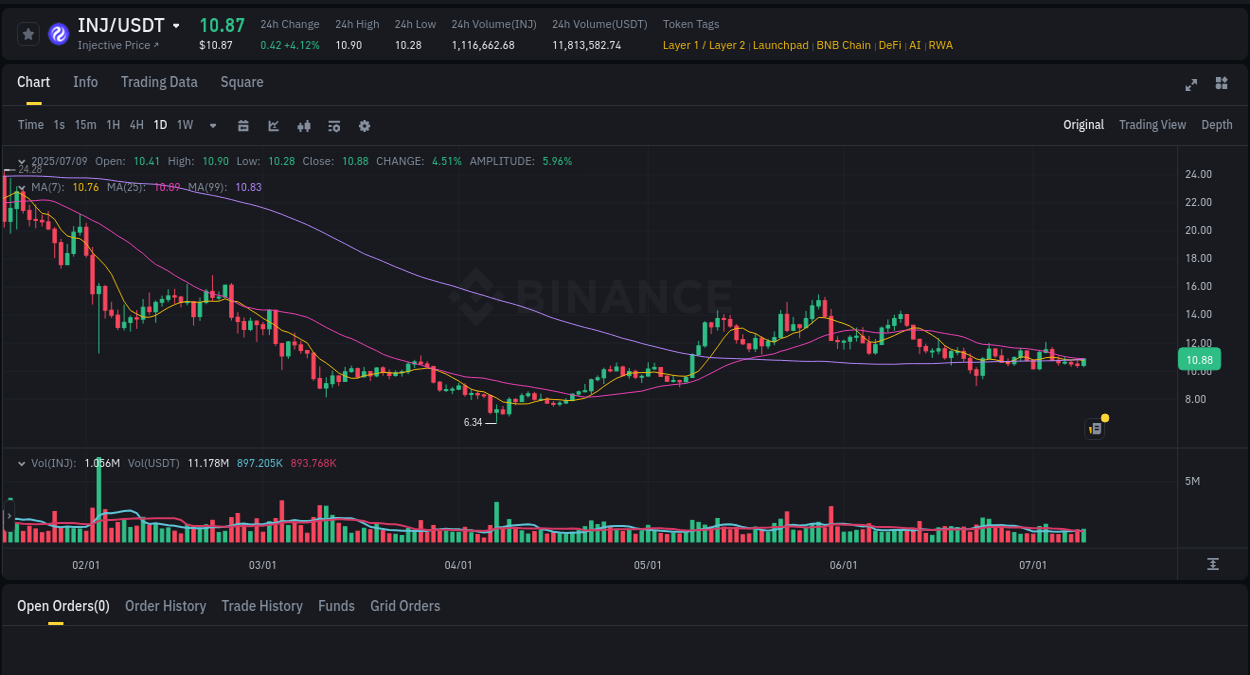The image size is (1250, 675).
Task: Switch to the Trading Data tab
Action: 159,82
